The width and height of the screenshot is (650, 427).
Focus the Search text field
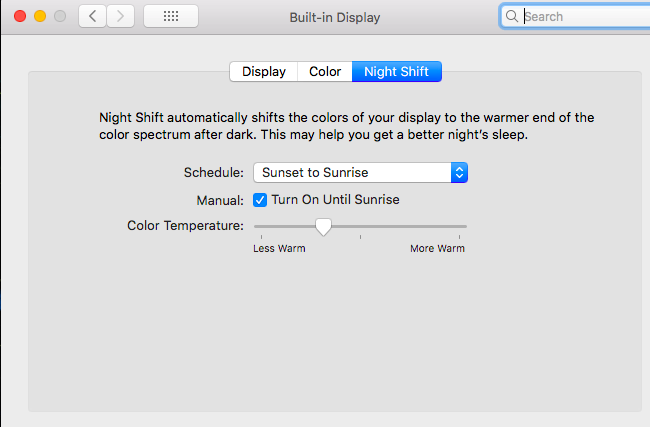(x=580, y=17)
